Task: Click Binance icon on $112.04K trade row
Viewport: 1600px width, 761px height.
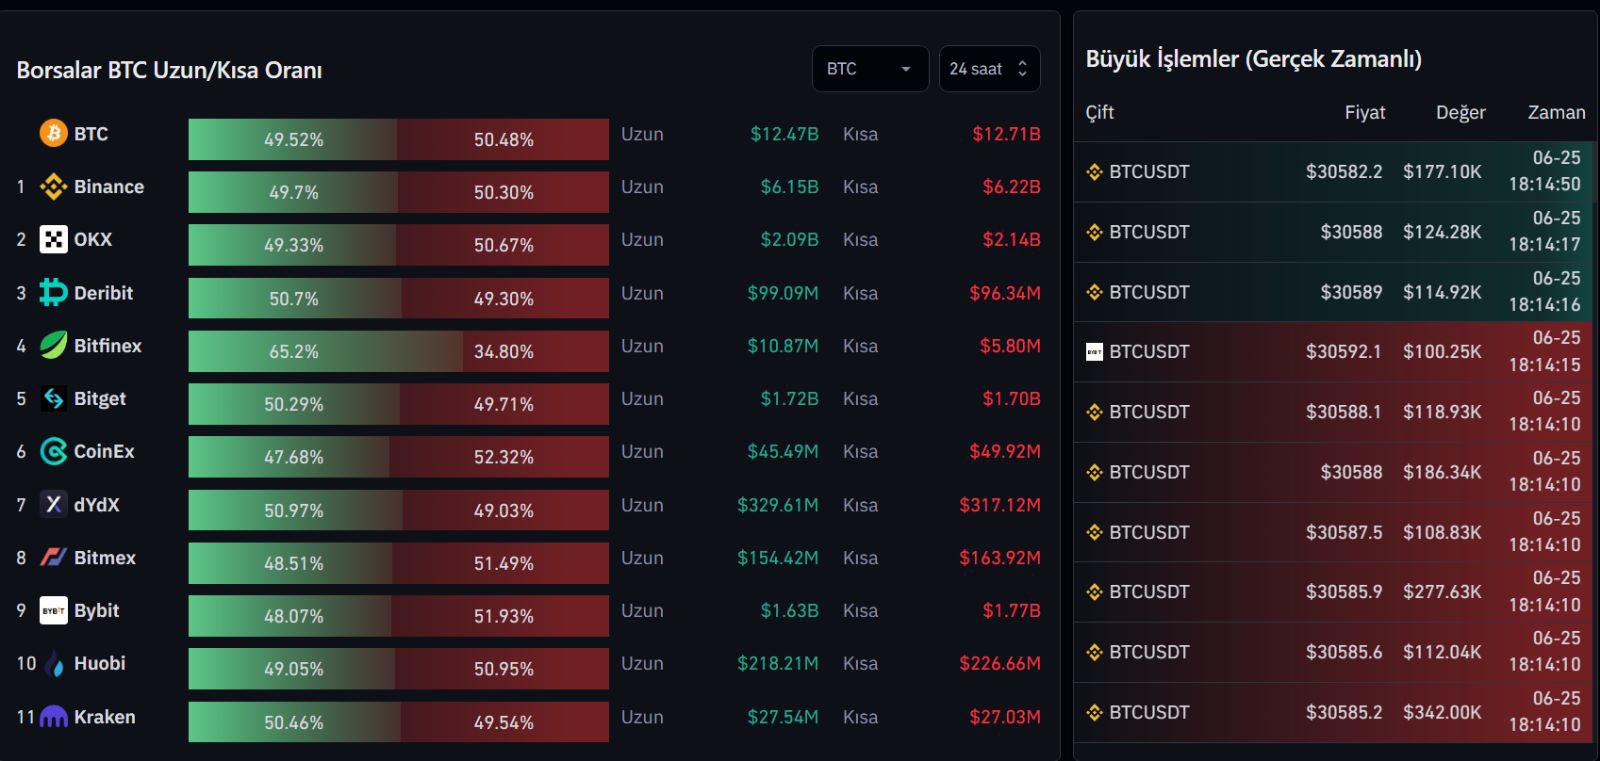Action: point(1094,651)
